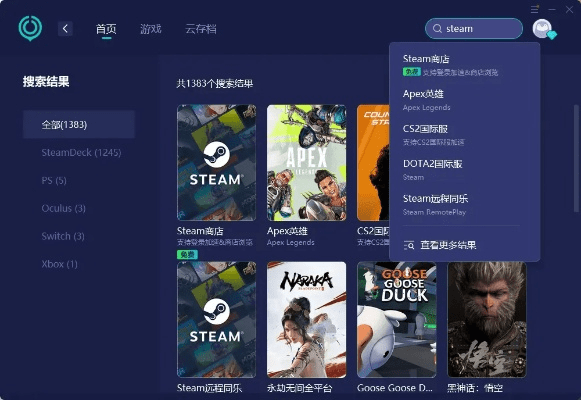
Task: Open the Counter-Strike orange cover
Action: click(x=373, y=163)
